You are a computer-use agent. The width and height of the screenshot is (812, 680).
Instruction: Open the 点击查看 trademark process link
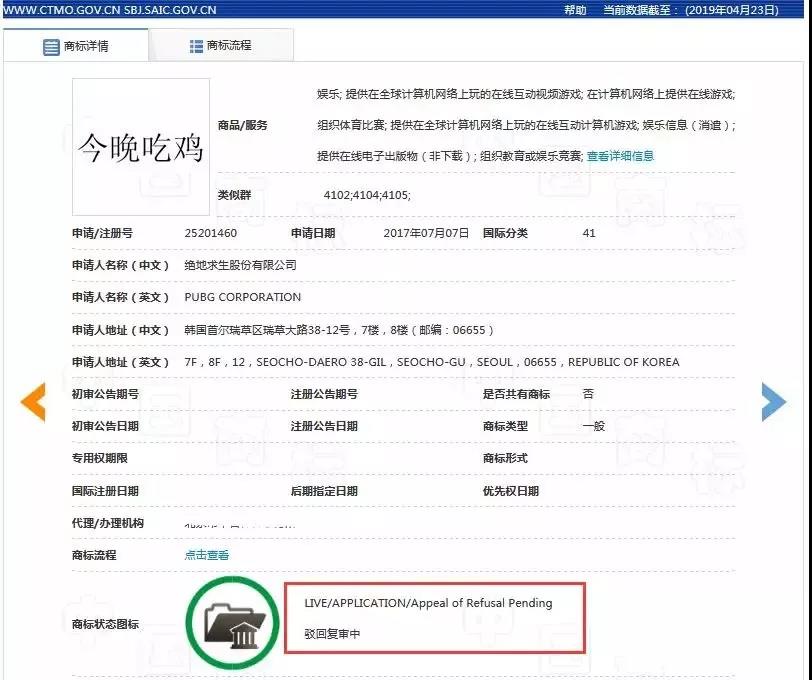[207, 555]
